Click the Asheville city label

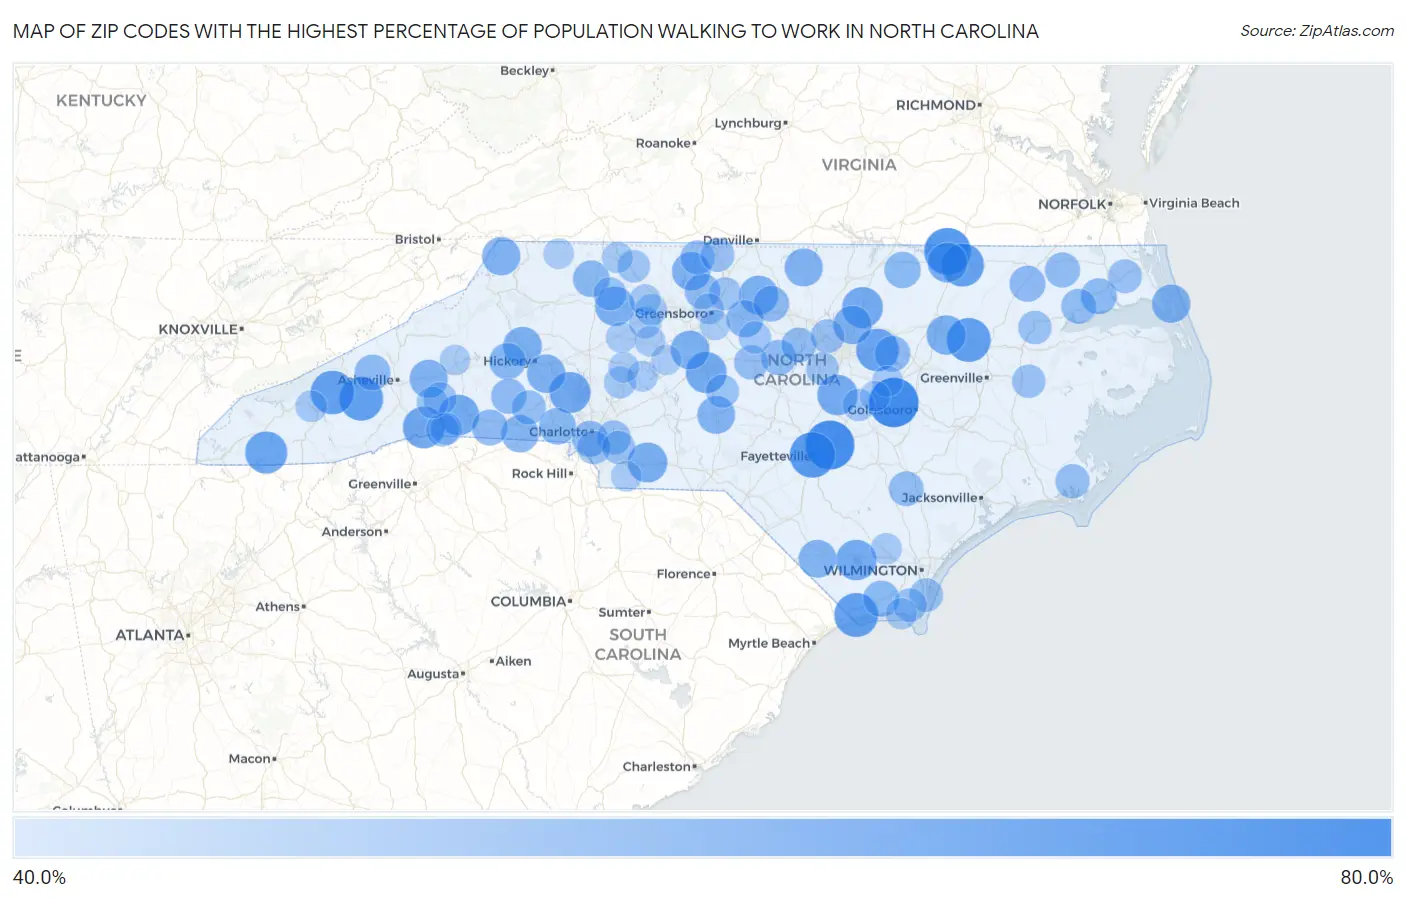(x=368, y=380)
